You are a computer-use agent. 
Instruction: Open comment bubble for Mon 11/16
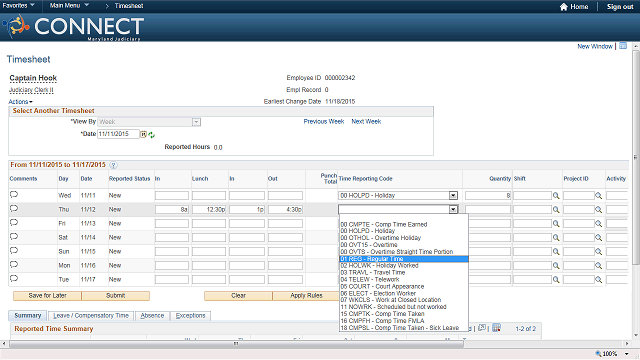[14, 264]
